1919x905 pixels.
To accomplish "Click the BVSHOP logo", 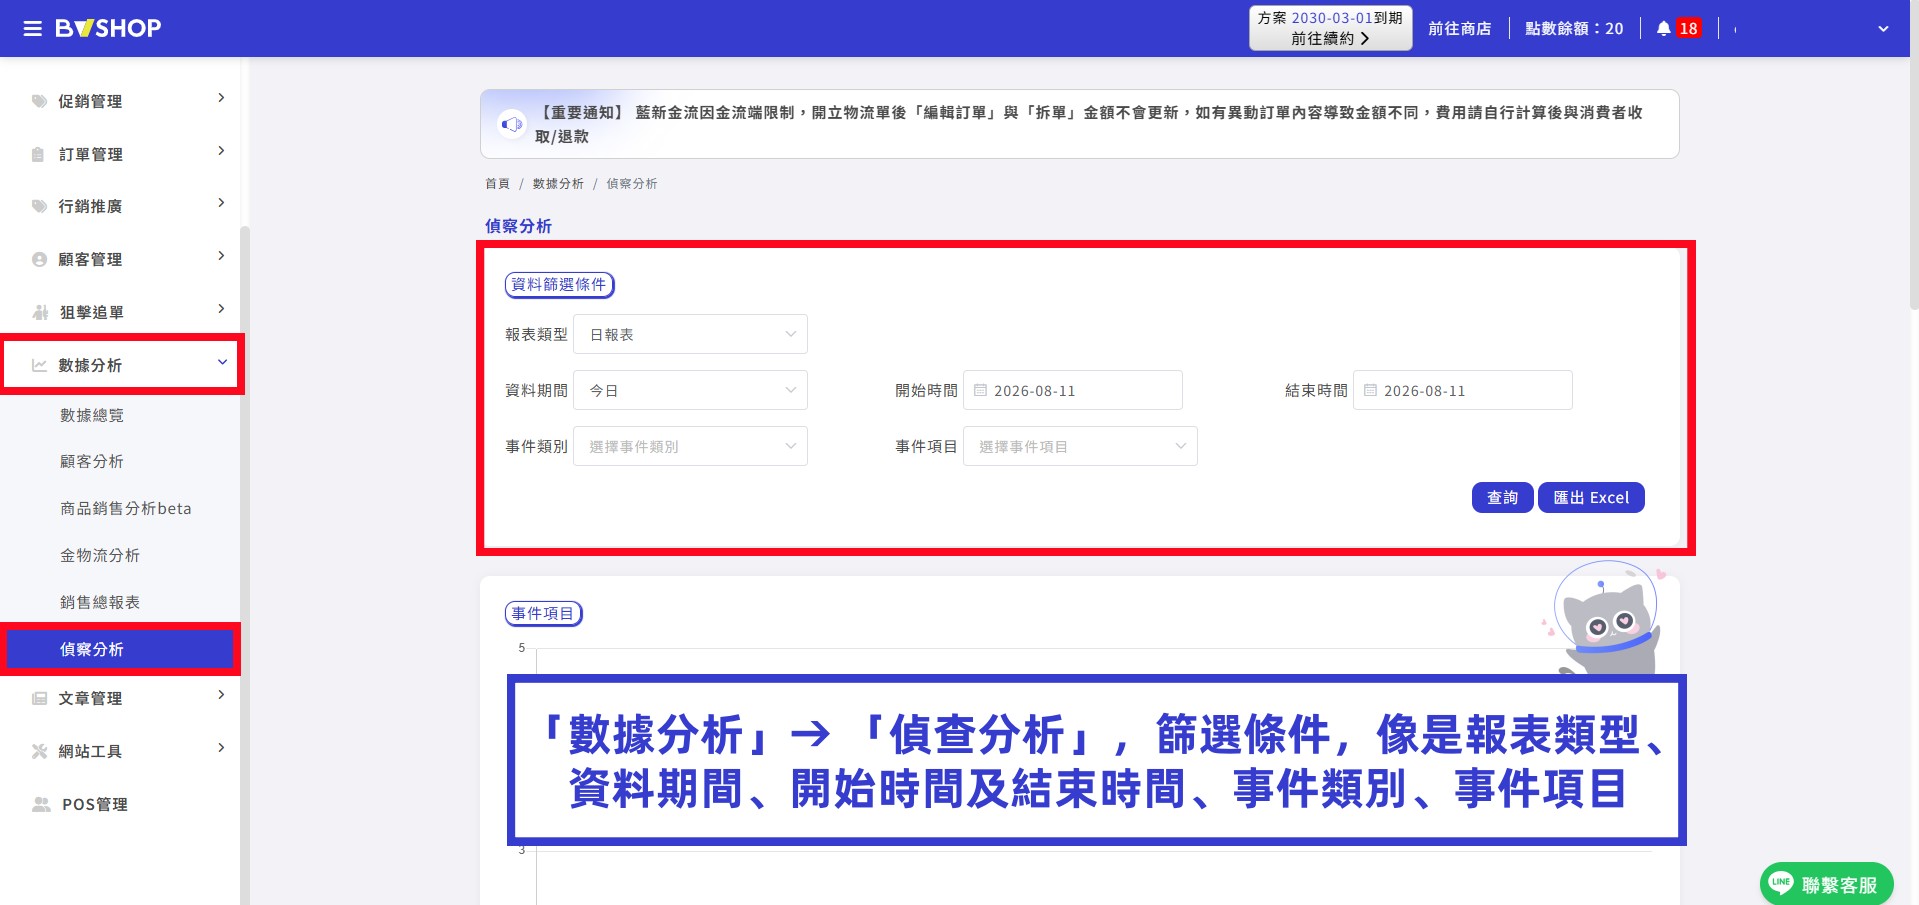I will 108,28.
